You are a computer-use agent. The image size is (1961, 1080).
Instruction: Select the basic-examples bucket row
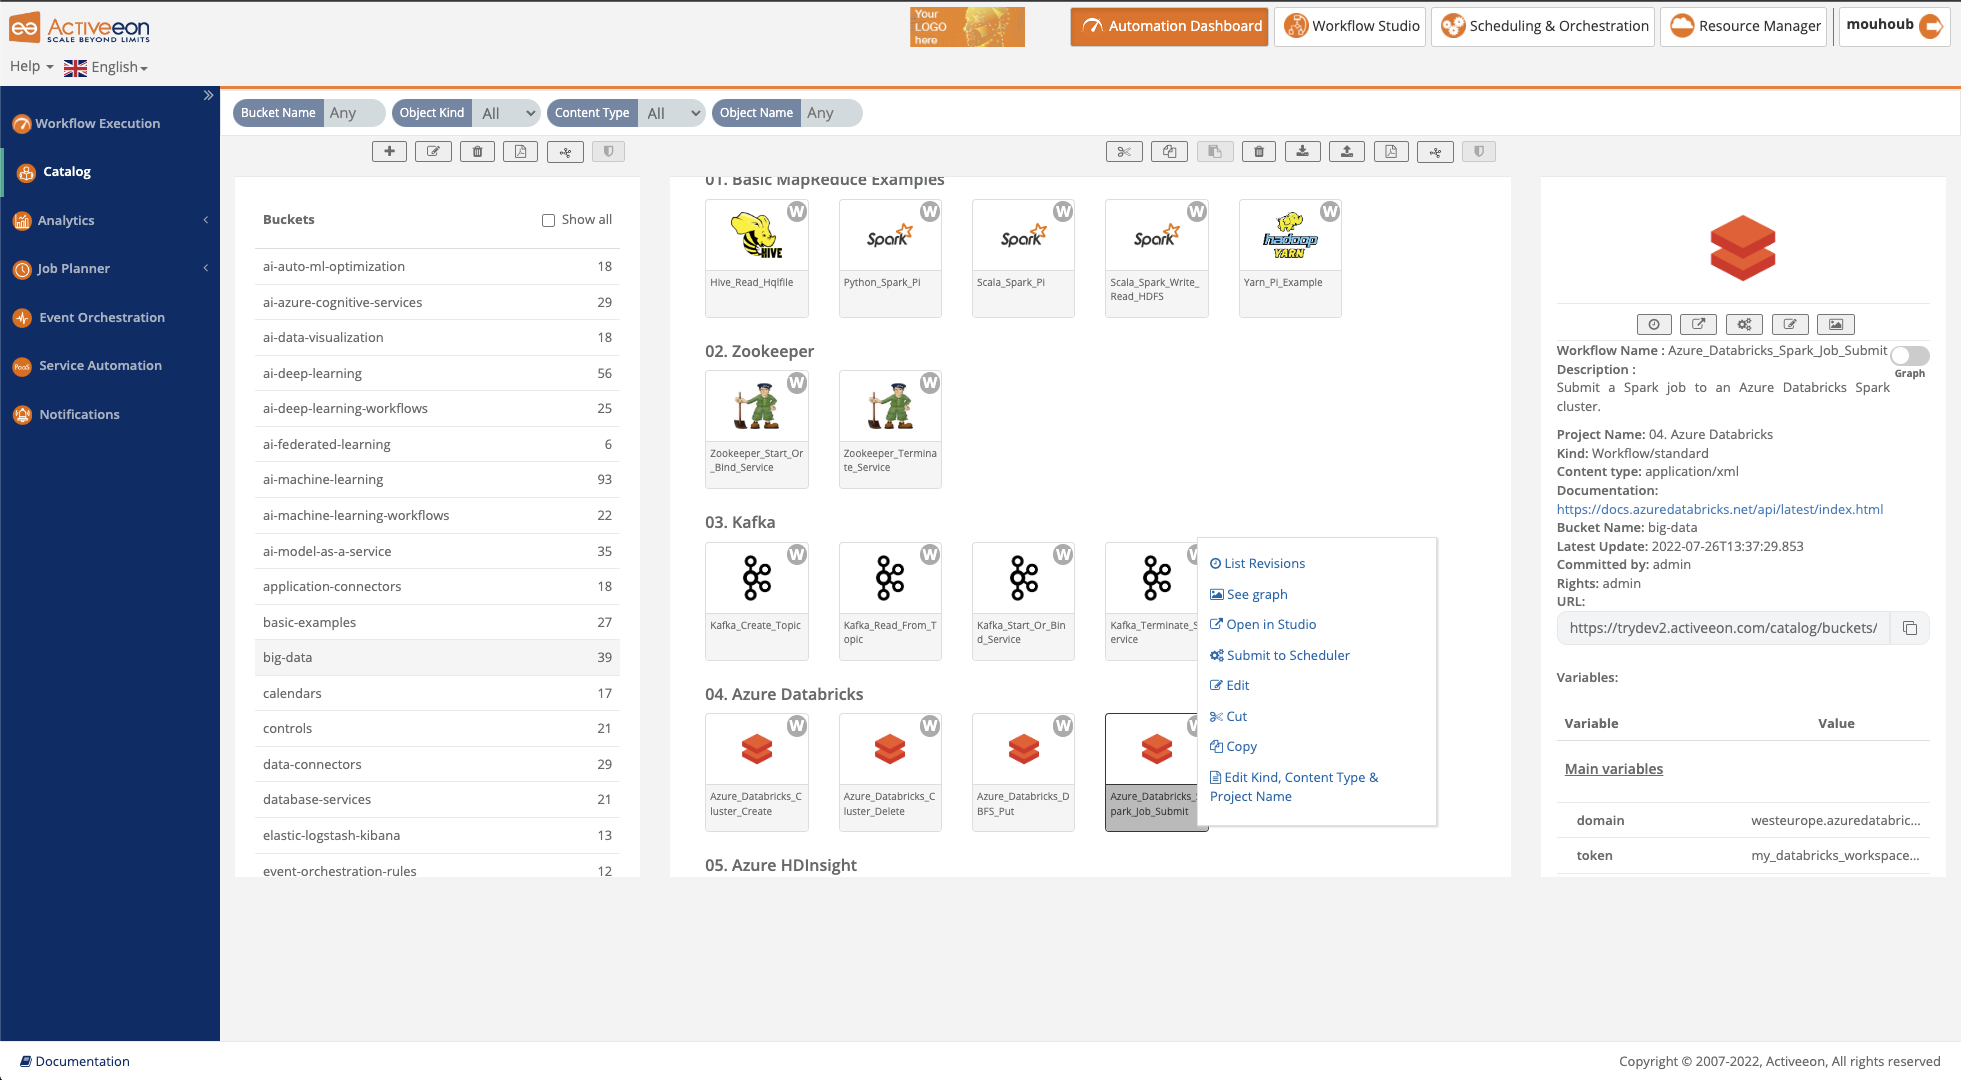(x=437, y=622)
